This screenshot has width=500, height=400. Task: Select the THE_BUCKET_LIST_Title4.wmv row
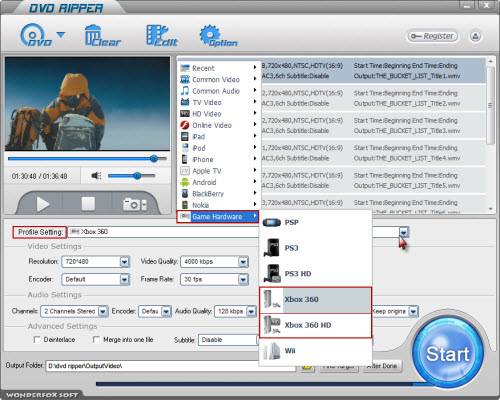click(x=373, y=153)
